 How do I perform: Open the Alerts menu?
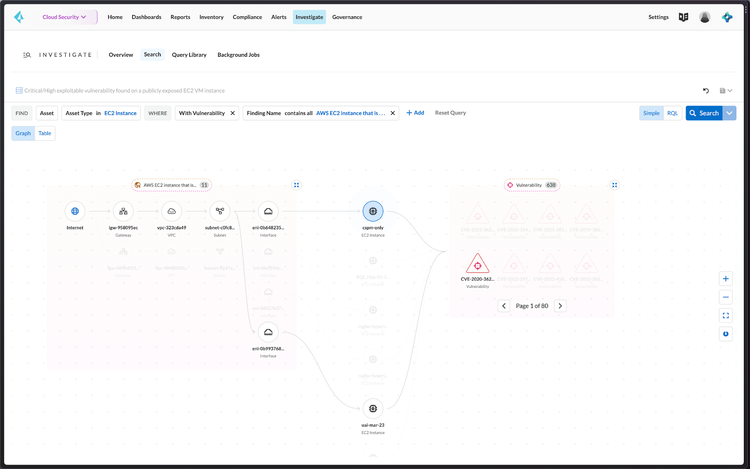279,17
